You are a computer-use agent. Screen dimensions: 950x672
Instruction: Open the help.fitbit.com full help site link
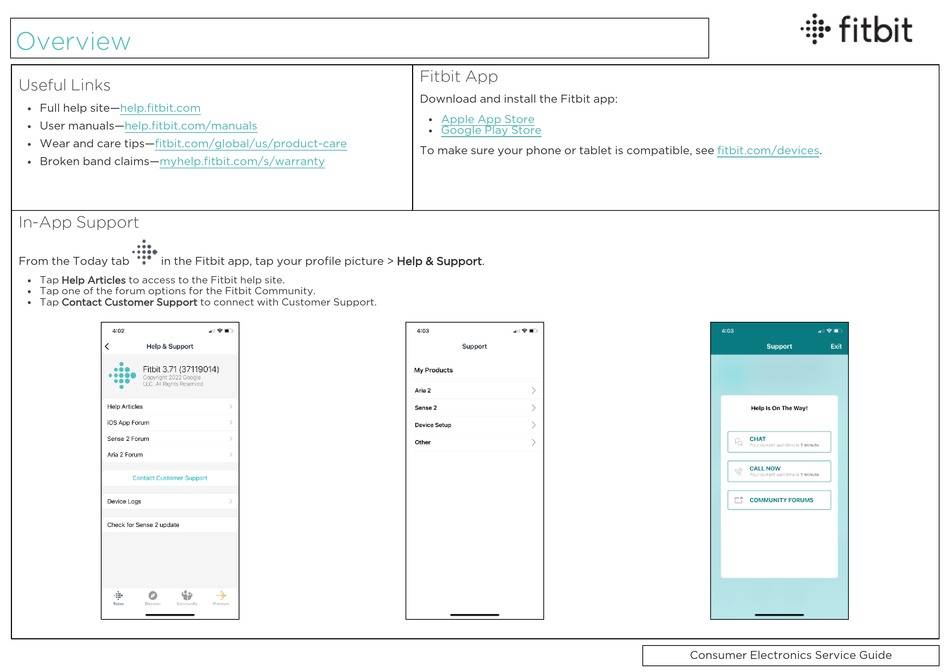pyautogui.click(x=160, y=108)
